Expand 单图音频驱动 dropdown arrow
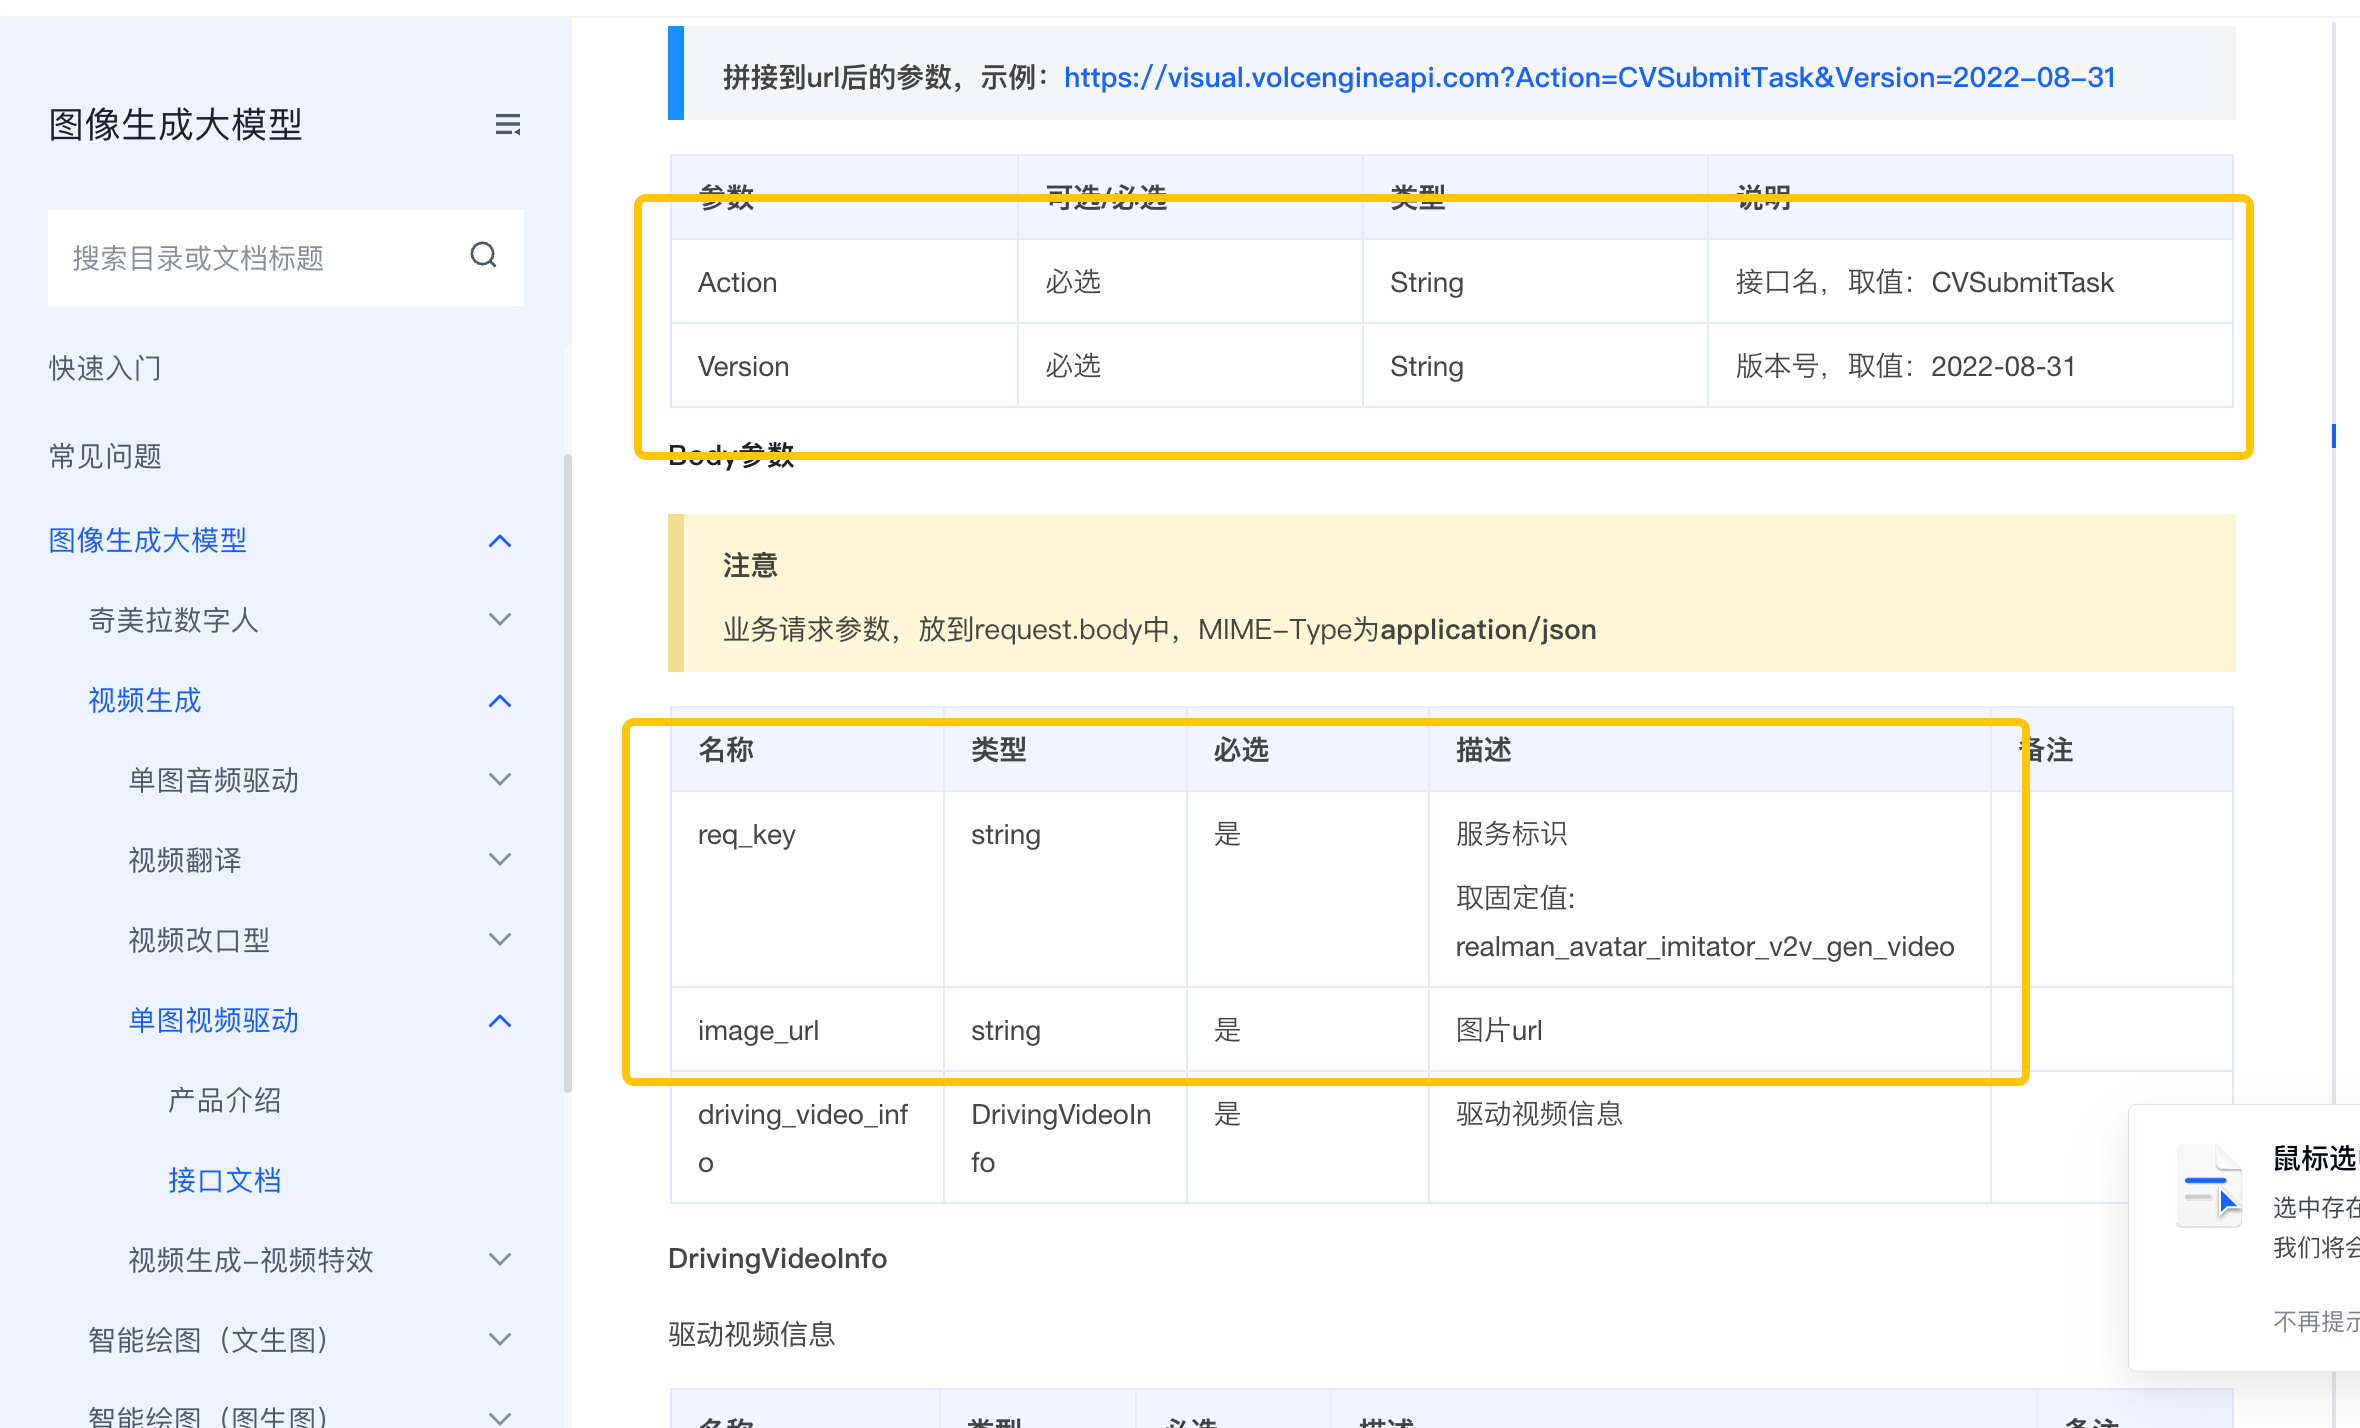Viewport: 2360px width, 1428px height. click(500, 780)
